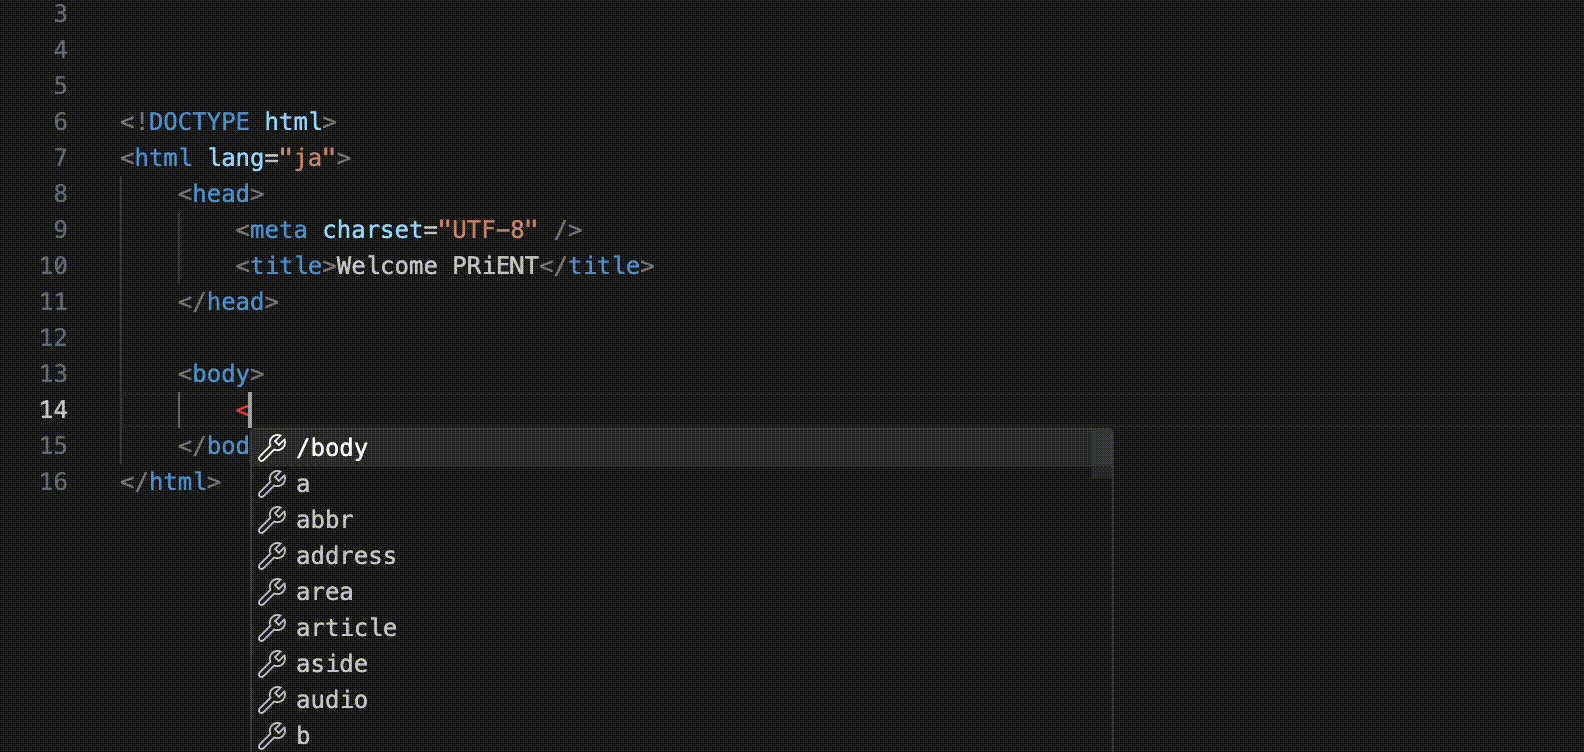Click the opening <head> tag
The height and width of the screenshot is (752, 1584).
pos(221,194)
